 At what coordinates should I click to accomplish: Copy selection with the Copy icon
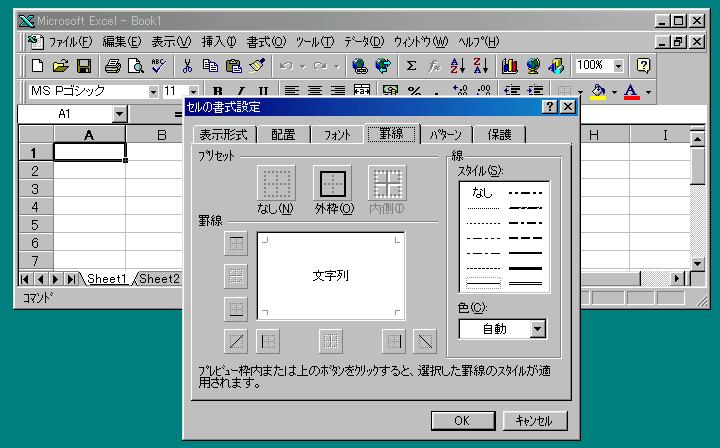pyautogui.click(x=210, y=66)
